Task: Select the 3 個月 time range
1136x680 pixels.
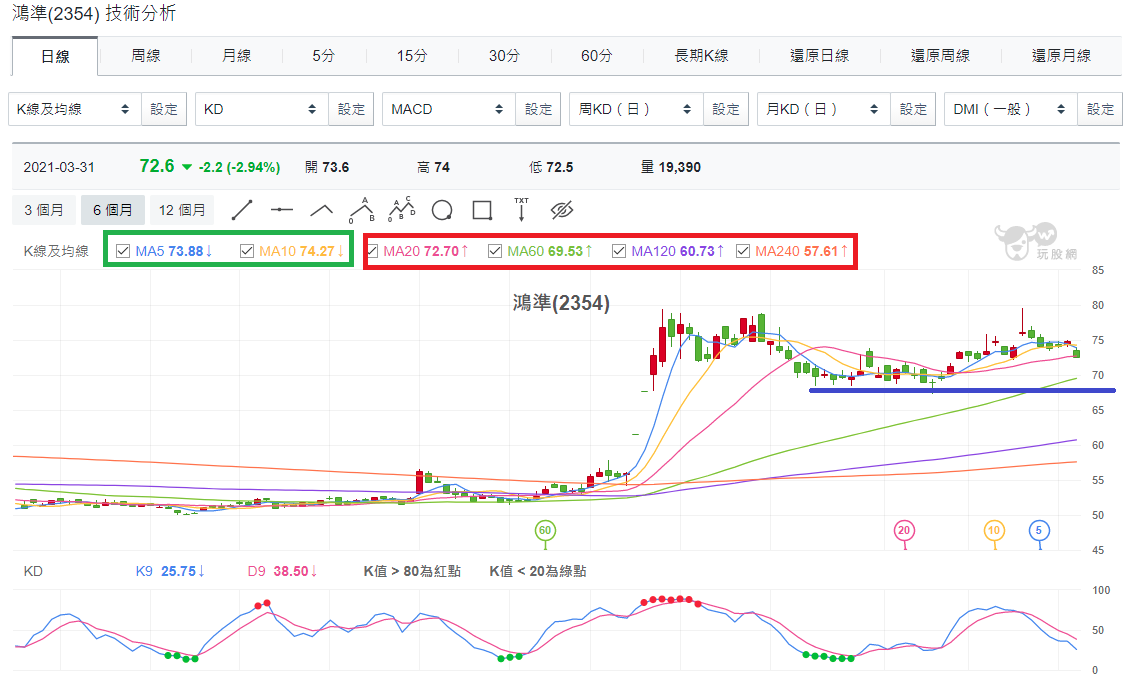Action: (x=44, y=210)
